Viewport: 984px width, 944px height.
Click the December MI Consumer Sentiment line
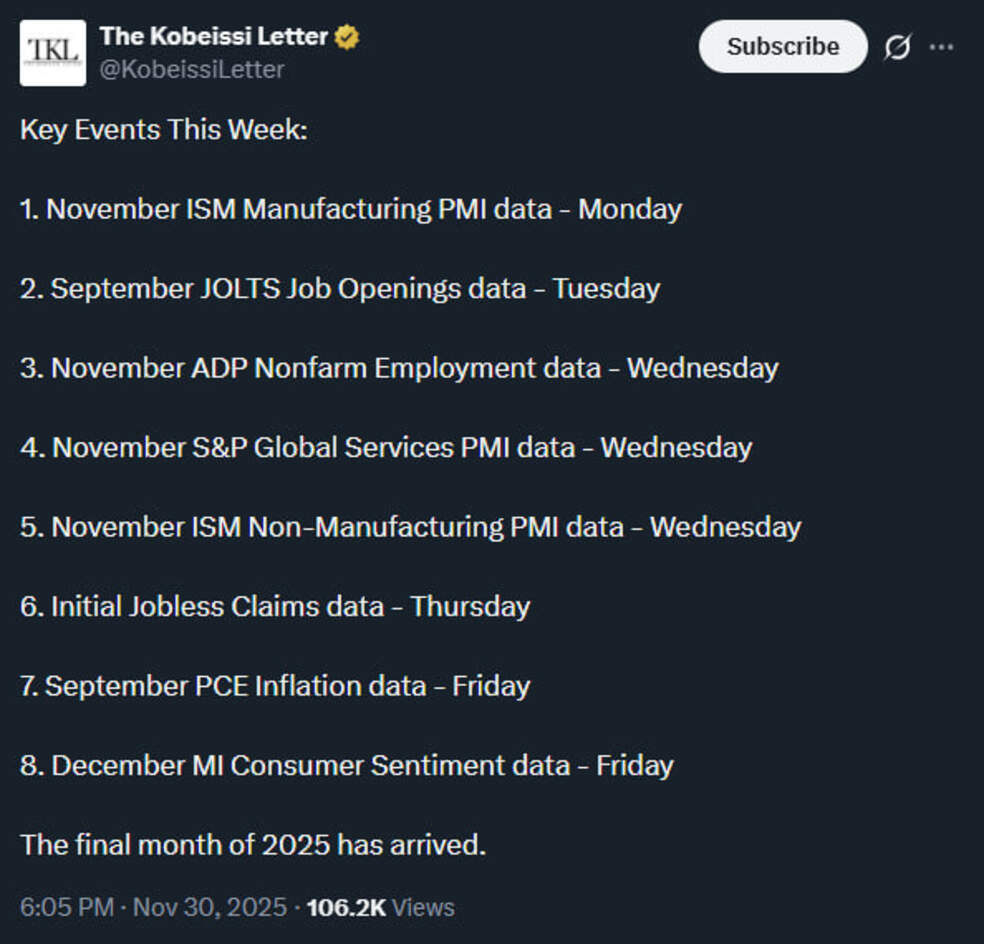(x=346, y=765)
